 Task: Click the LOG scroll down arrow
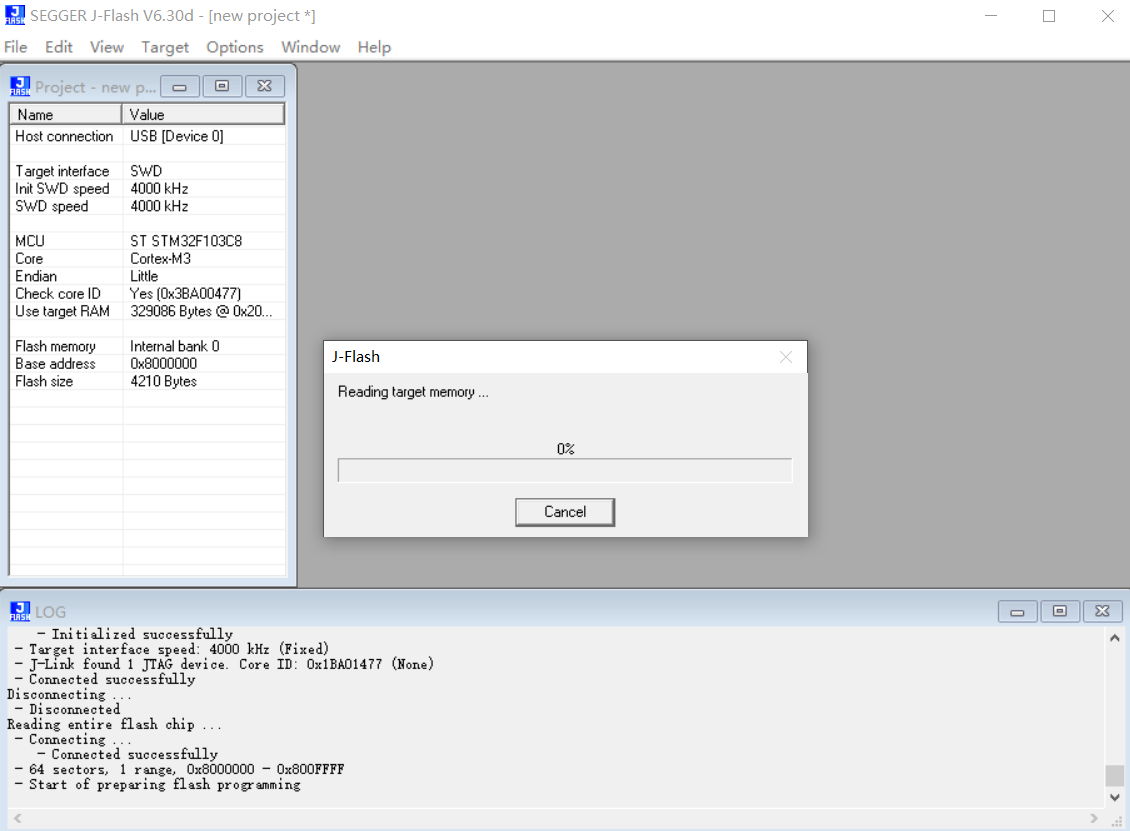click(1114, 797)
